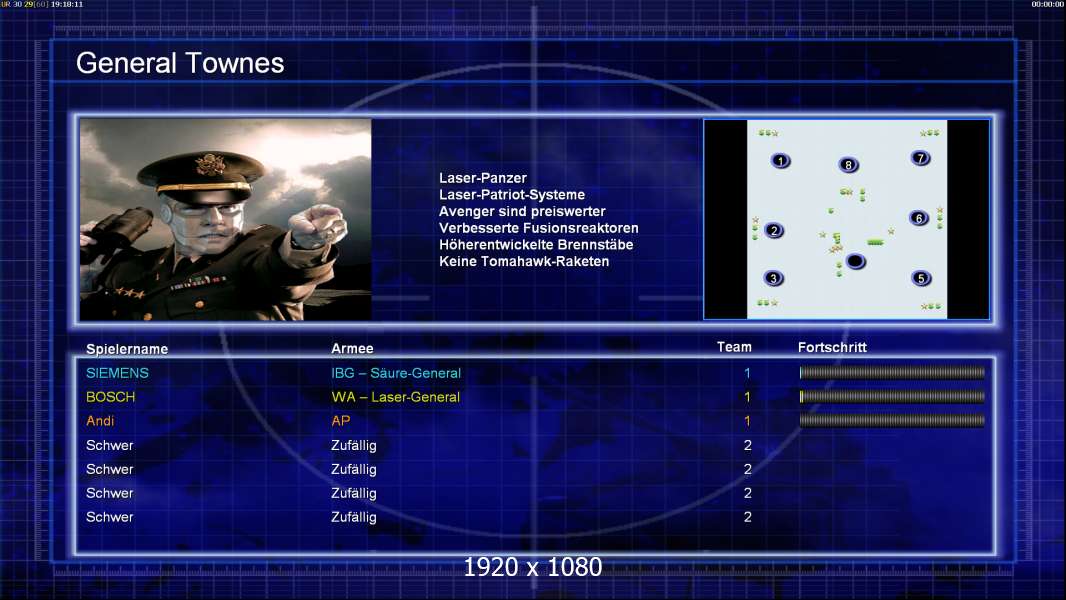Click start position 3 on minimap
1066x600 pixels.
(773, 278)
